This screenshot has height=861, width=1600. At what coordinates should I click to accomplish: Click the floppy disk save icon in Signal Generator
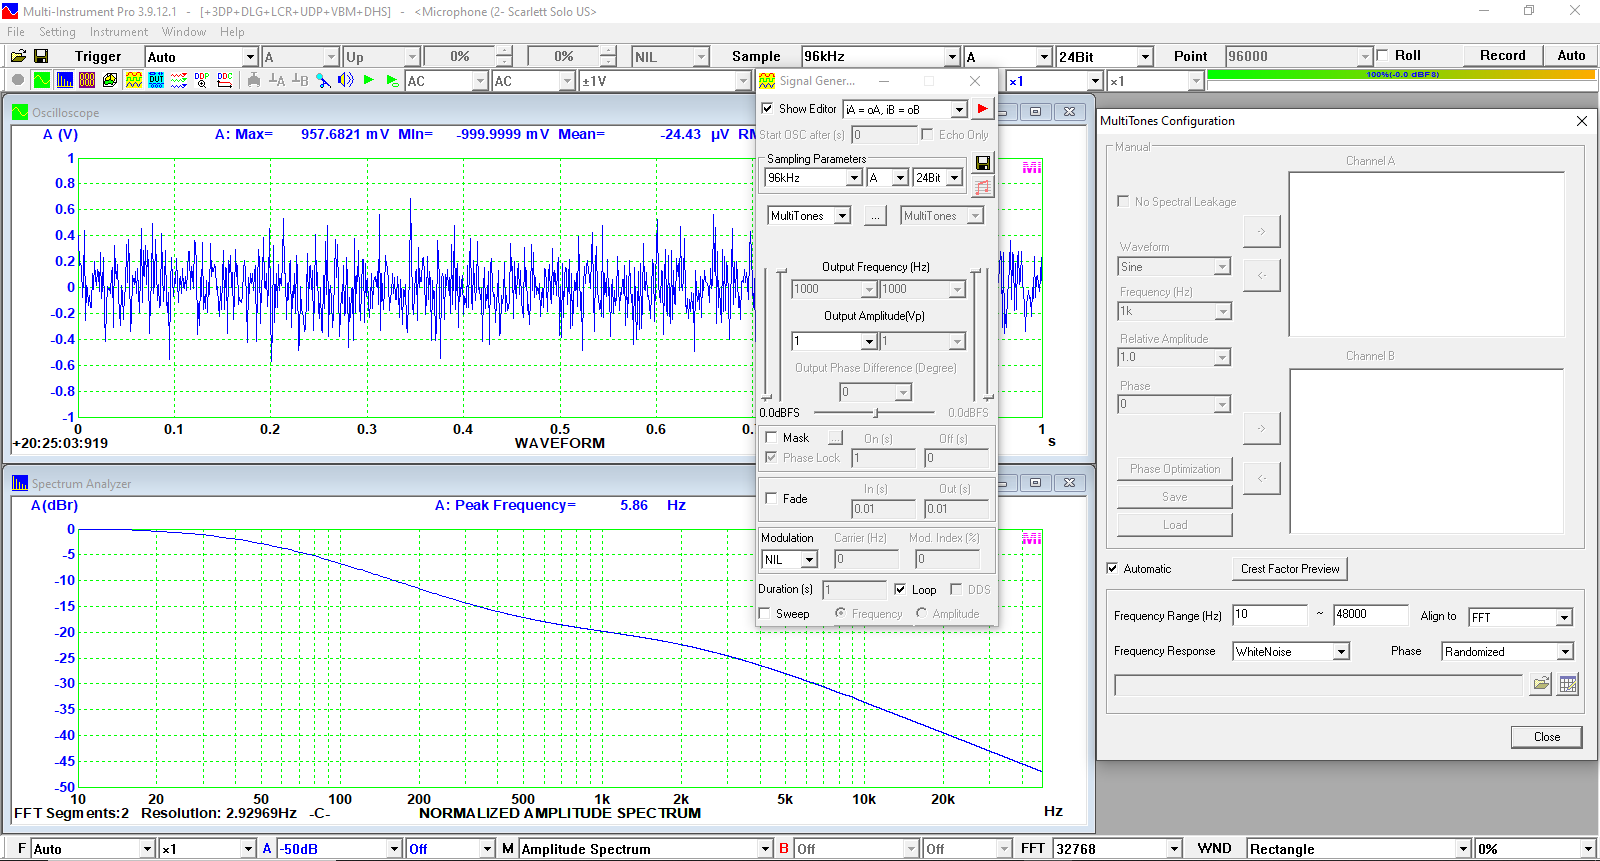point(982,163)
